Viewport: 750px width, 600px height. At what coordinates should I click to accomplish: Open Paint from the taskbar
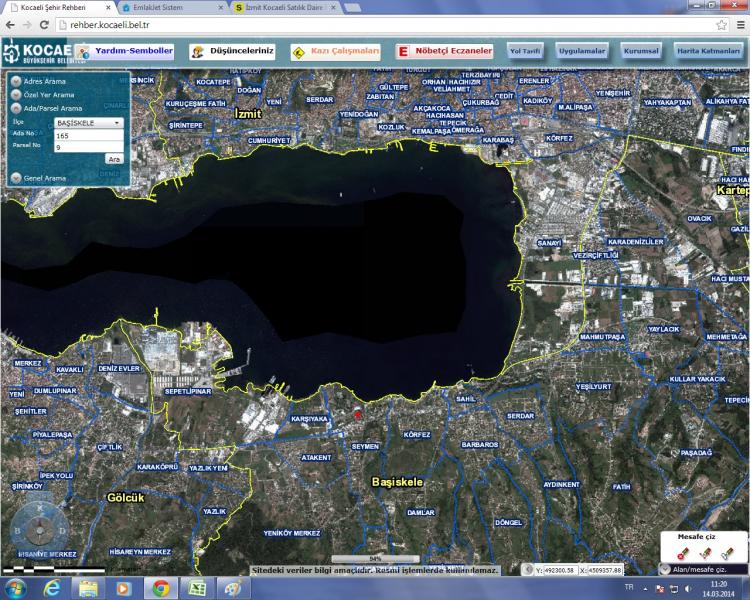pos(232,588)
